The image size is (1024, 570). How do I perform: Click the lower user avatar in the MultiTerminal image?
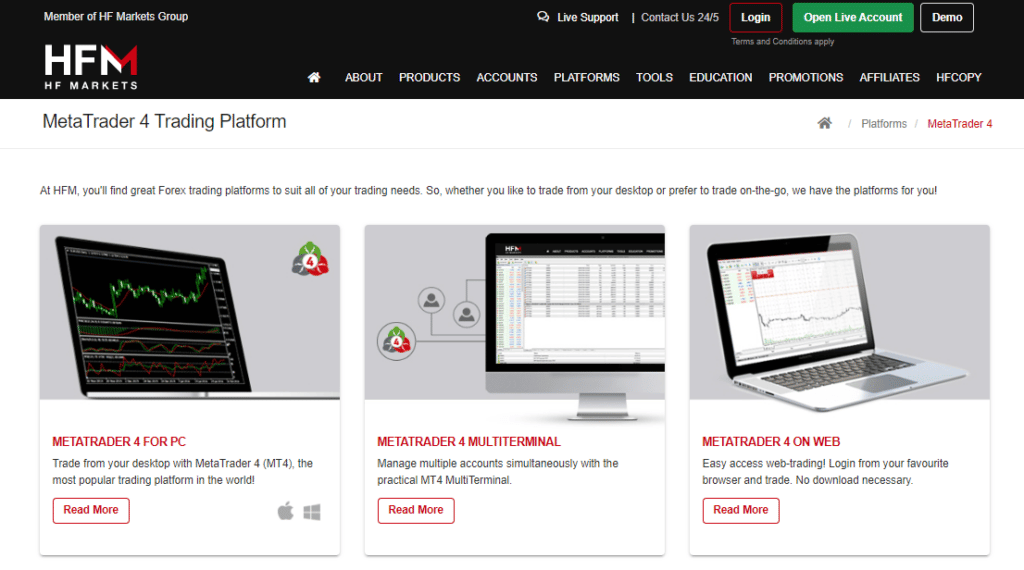click(466, 315)
